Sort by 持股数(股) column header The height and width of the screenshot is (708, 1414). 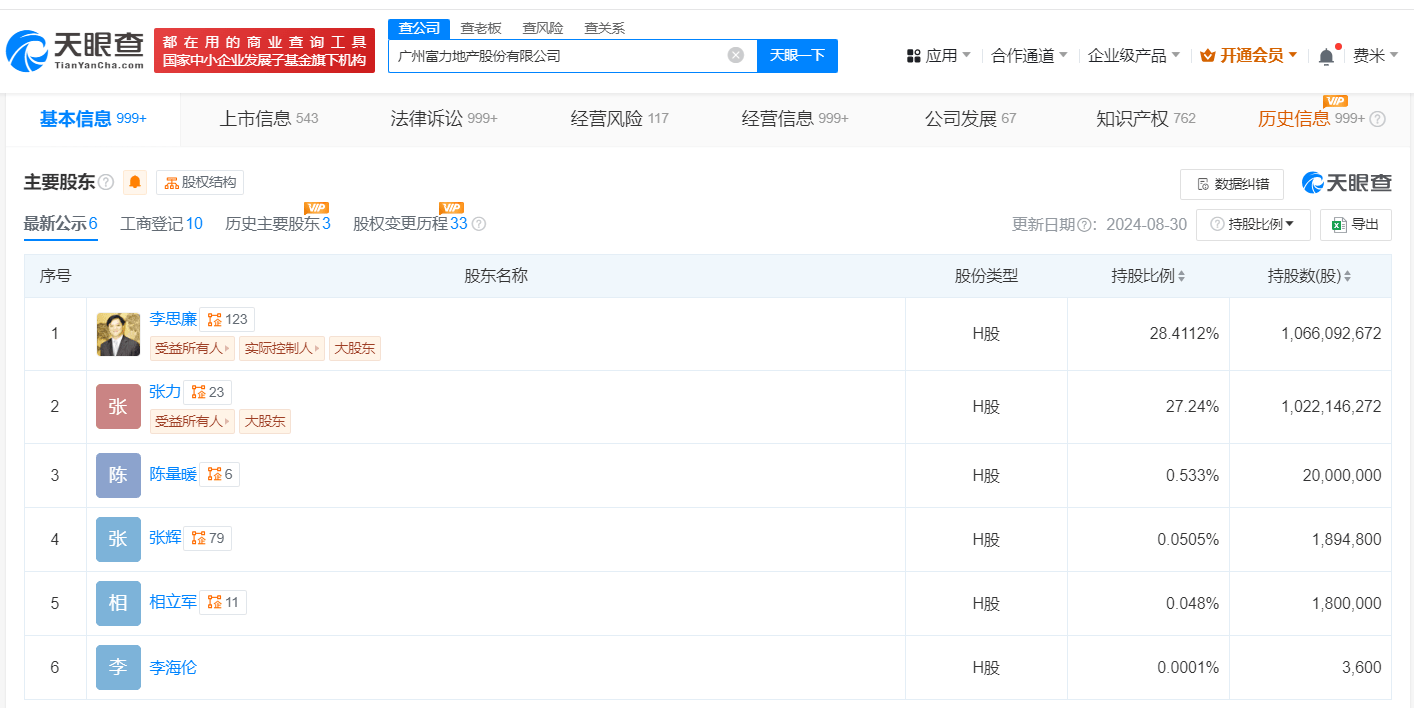1309,276
